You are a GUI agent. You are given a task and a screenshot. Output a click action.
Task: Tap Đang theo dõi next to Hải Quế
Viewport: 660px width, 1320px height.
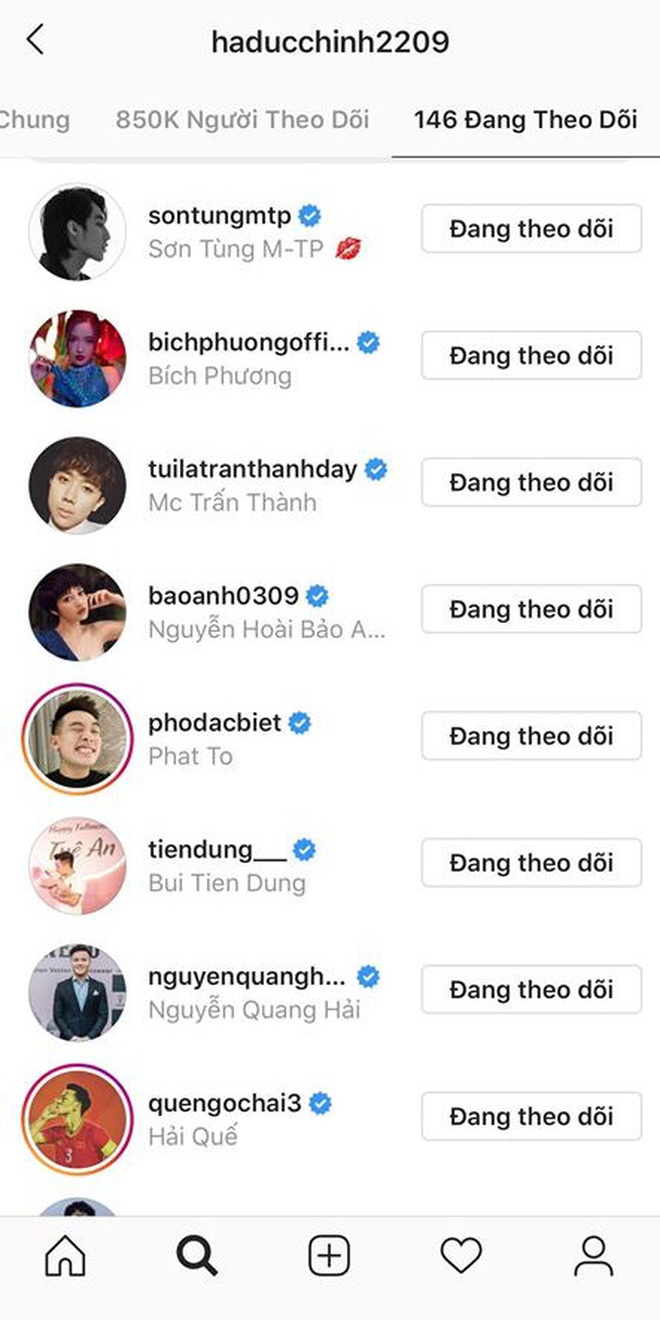pyautogui.click(x=531, y=1116)
